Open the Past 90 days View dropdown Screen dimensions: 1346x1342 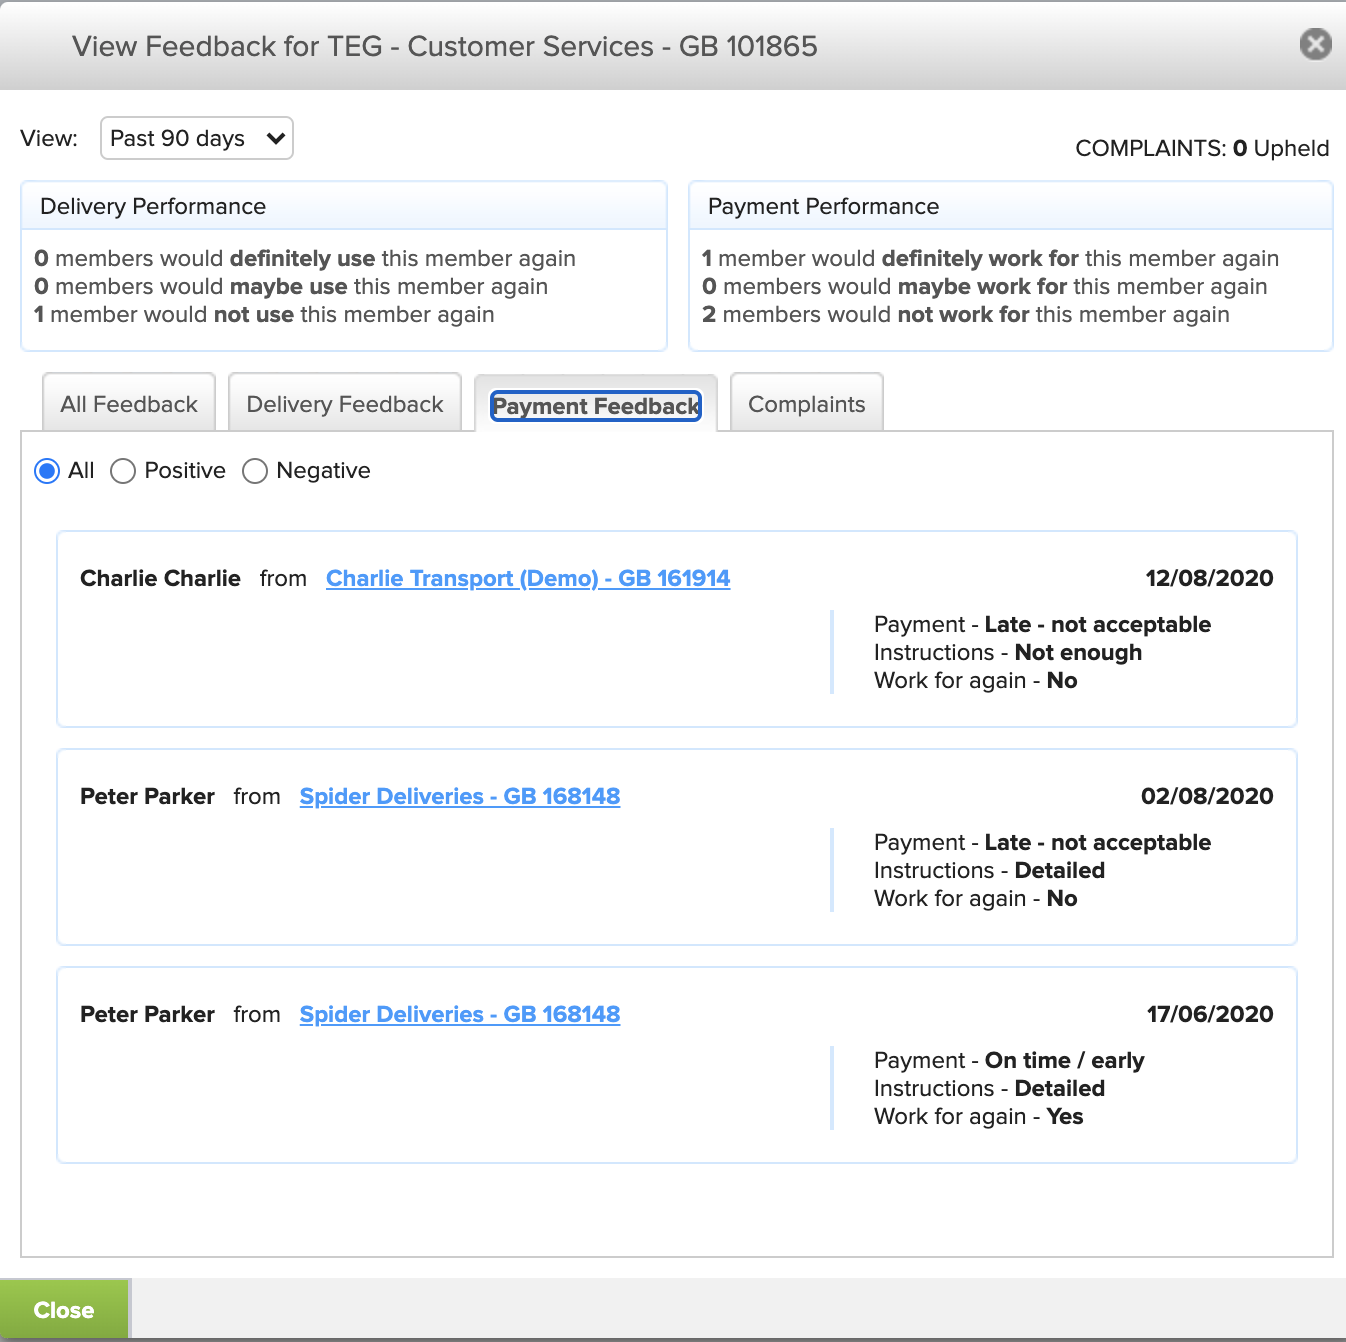(x=196, y=138)
